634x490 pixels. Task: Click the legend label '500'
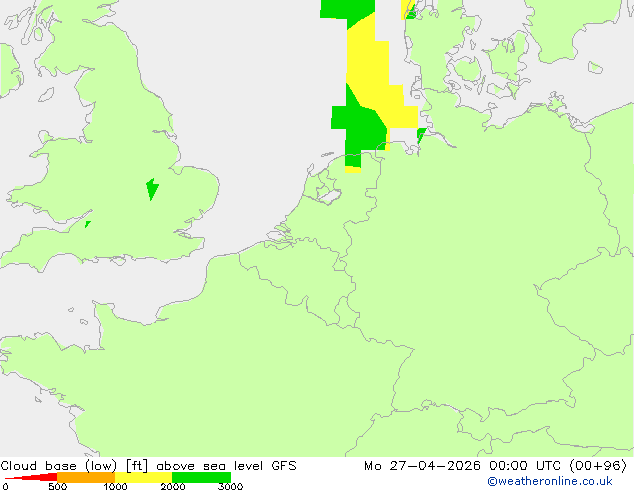(57, 486)
